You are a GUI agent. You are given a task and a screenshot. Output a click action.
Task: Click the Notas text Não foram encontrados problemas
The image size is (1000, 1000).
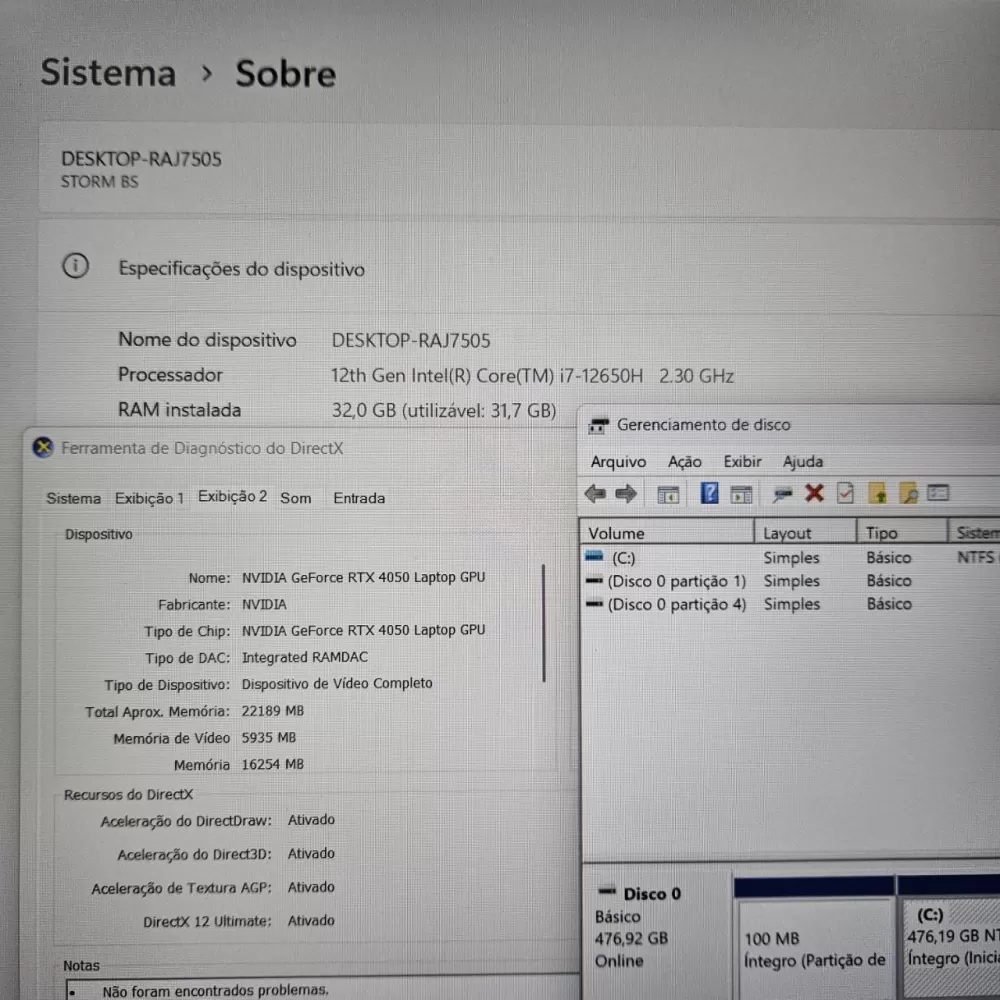(216, 990)
